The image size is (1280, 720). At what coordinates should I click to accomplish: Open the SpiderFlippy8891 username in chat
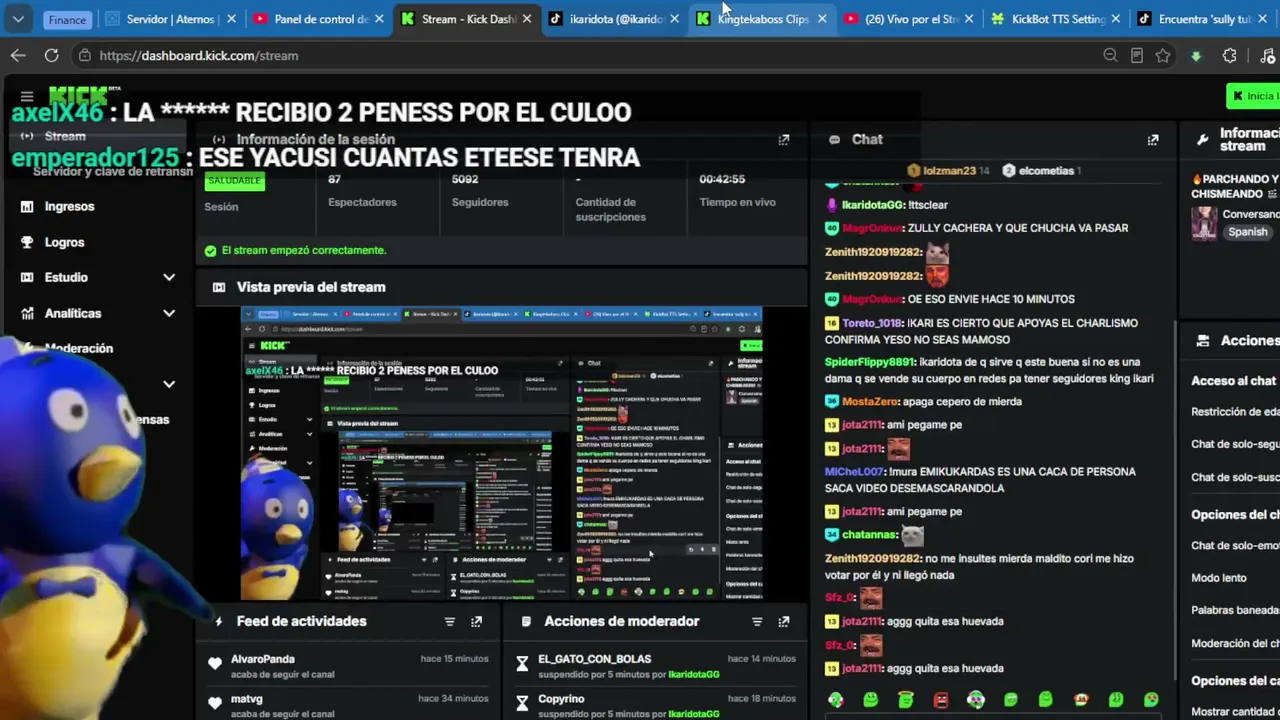pos(870,362)
